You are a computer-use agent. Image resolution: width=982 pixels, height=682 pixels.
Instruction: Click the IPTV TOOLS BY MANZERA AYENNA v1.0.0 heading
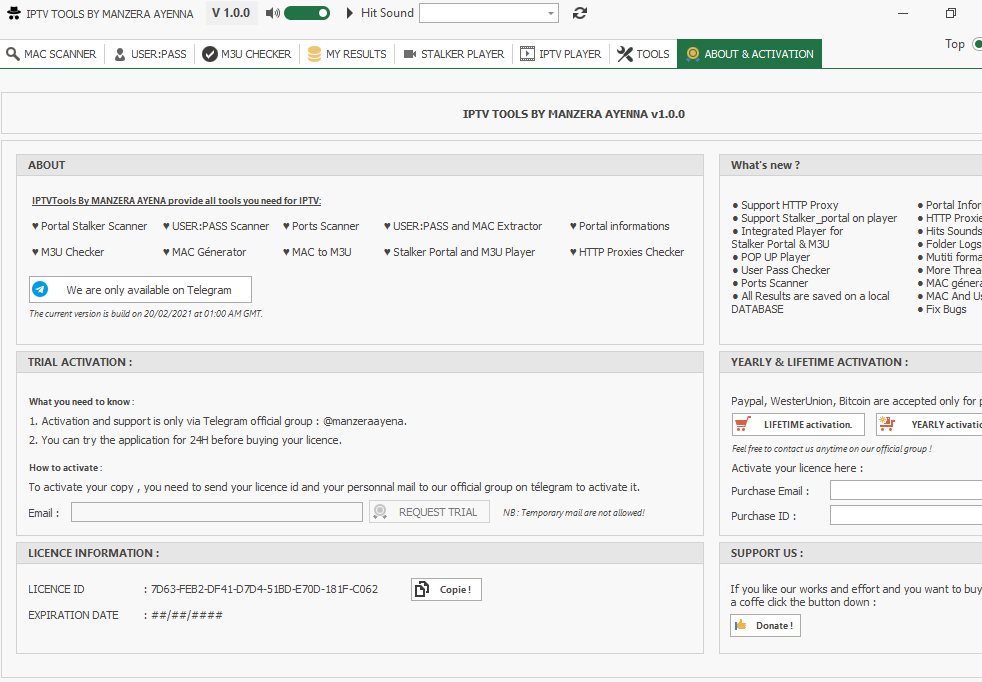pyautogui.click(x=574, y=114)
